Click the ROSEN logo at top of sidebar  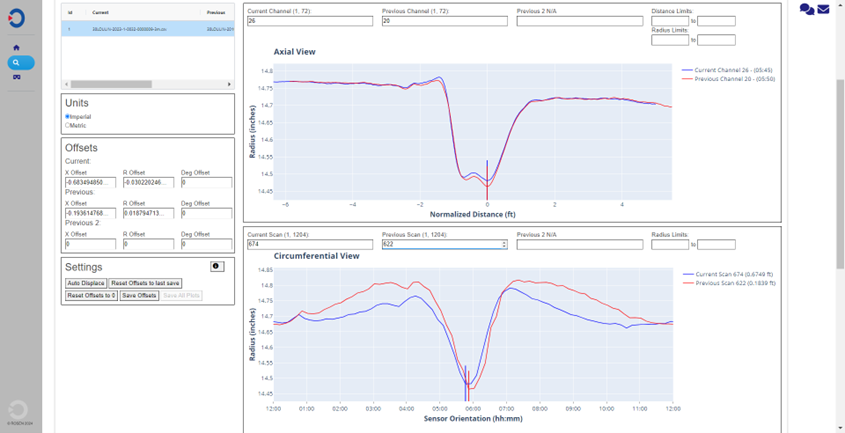(x=16, y=18)
